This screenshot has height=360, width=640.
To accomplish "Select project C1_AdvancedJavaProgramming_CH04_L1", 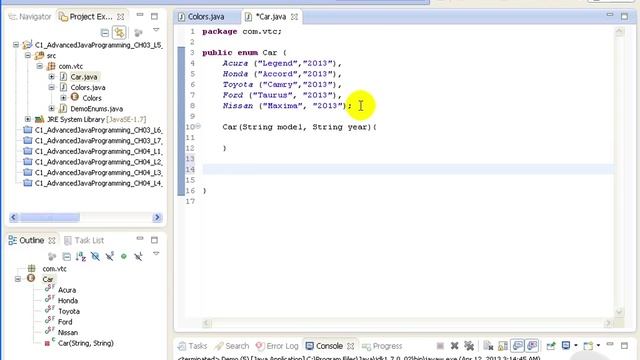I will click(98, 151).
